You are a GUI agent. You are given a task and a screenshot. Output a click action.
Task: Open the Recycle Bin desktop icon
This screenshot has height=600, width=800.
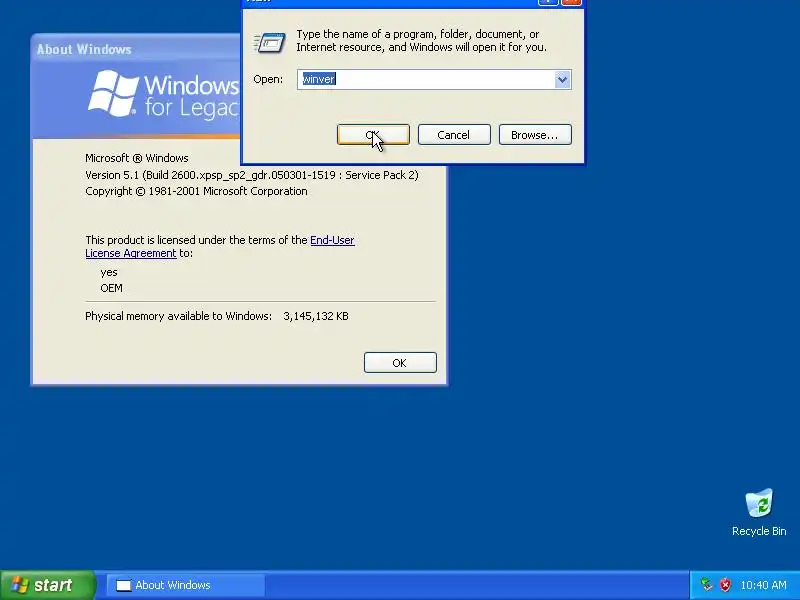point(759,513)
